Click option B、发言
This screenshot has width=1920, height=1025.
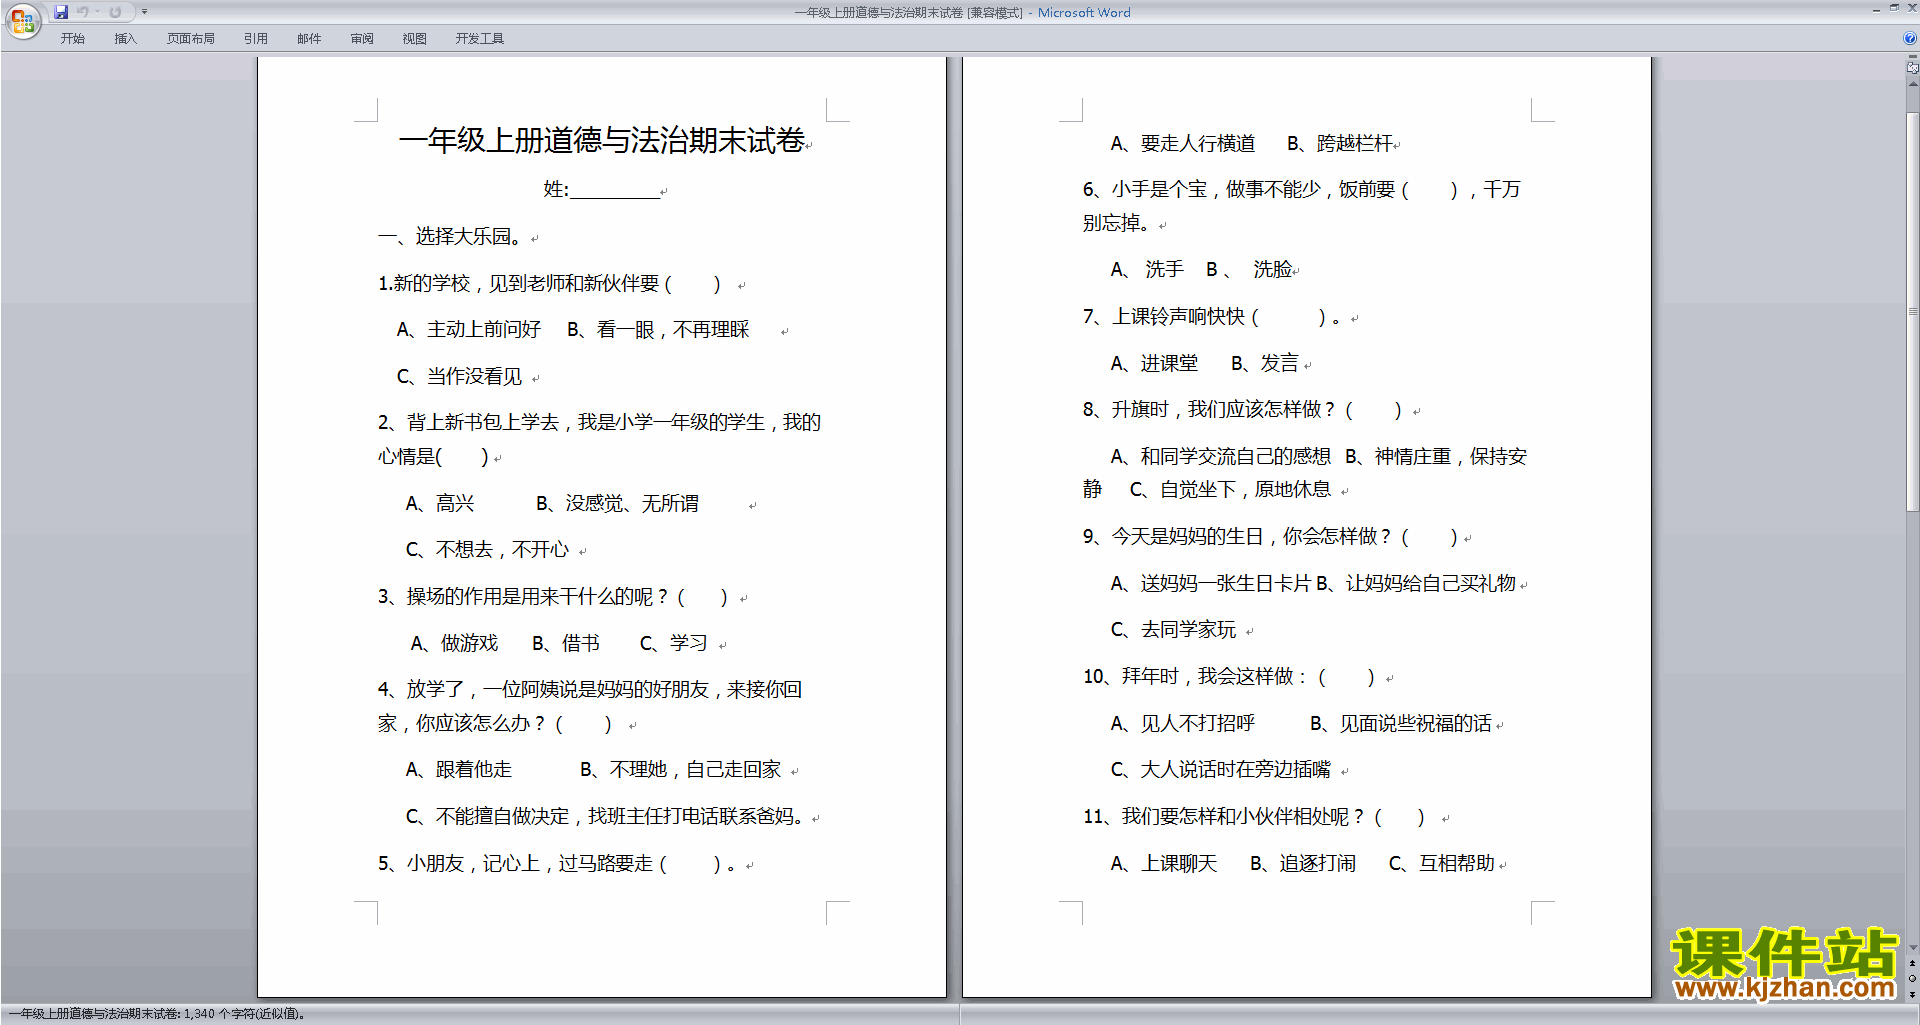coord(1265,364)
